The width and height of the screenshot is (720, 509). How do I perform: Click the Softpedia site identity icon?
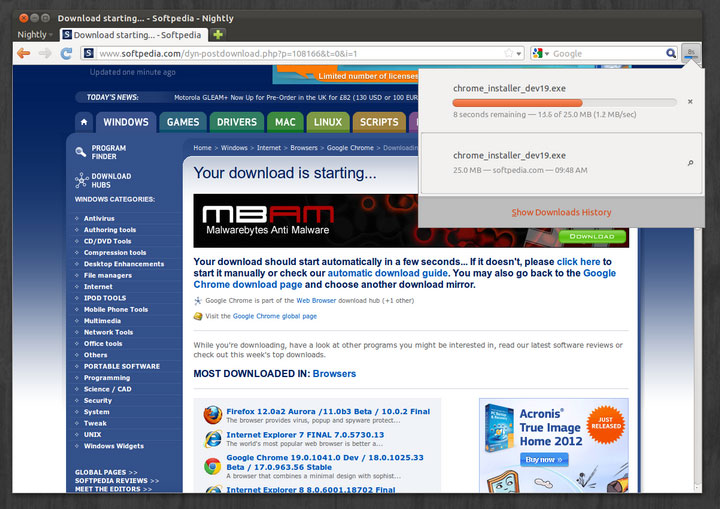(x=89, y=53)
